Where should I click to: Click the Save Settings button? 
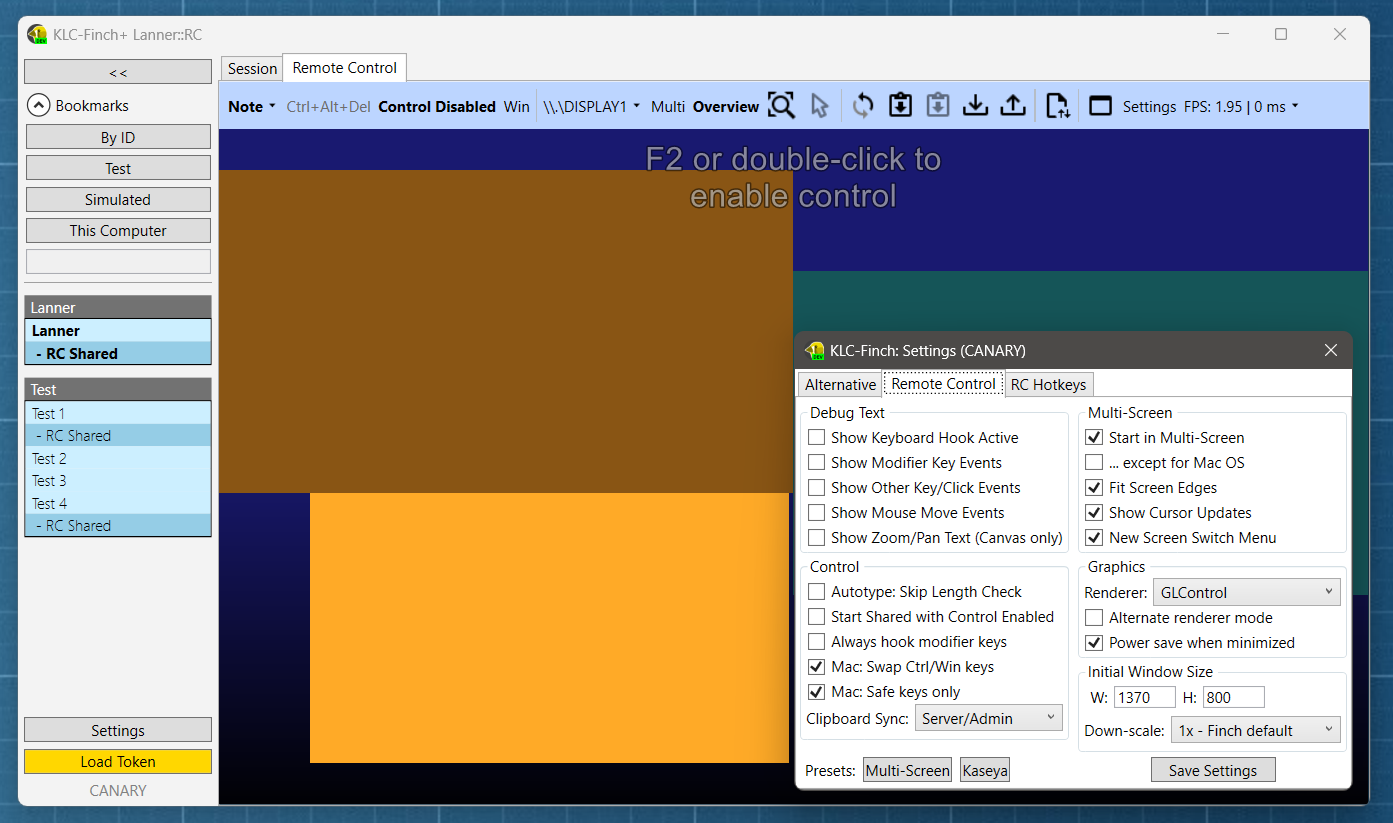click(1213, 770)
